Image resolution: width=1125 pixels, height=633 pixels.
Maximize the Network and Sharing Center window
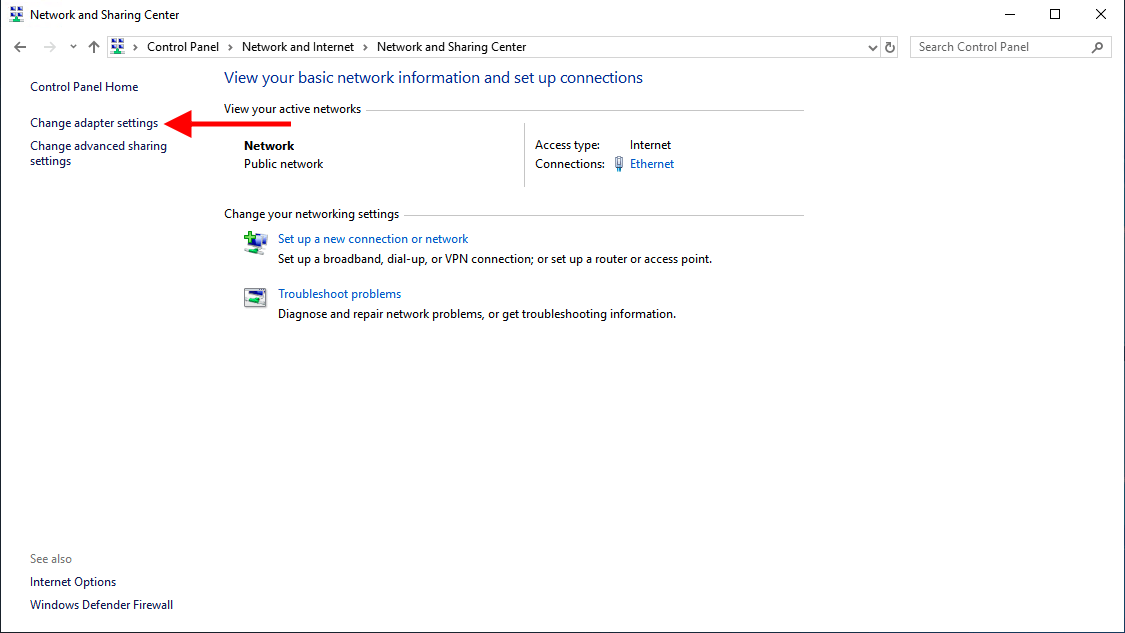point(1055,14)
